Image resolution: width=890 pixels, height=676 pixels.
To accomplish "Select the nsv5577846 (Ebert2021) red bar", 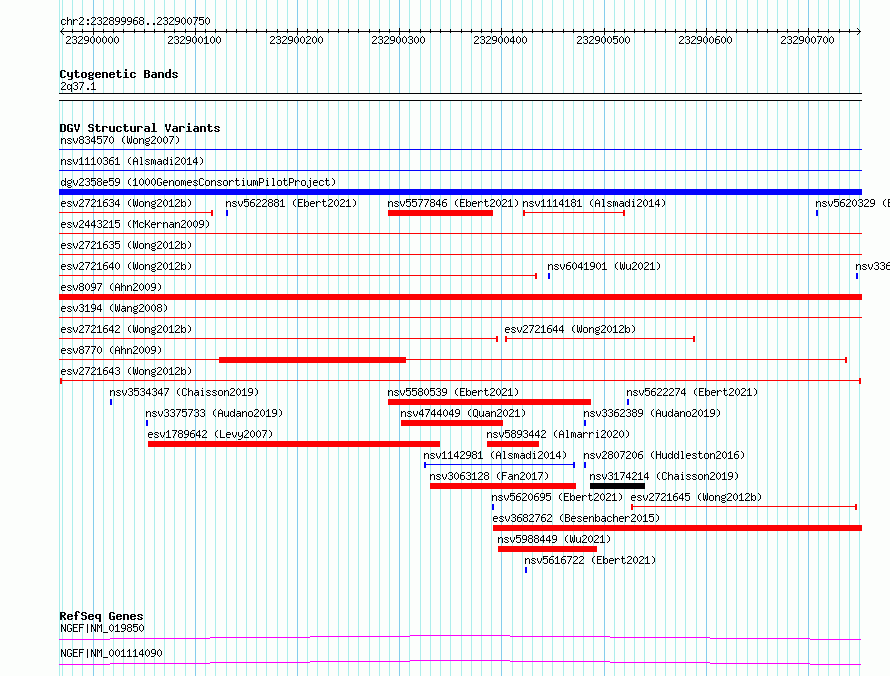I will tap(440, 213).
